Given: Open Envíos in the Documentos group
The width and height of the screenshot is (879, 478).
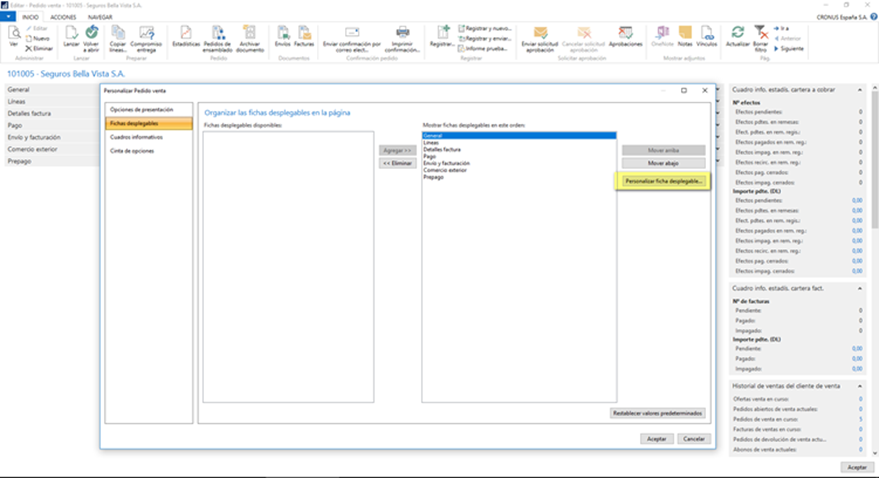Looking at the screenshot, I should [283, 36].
